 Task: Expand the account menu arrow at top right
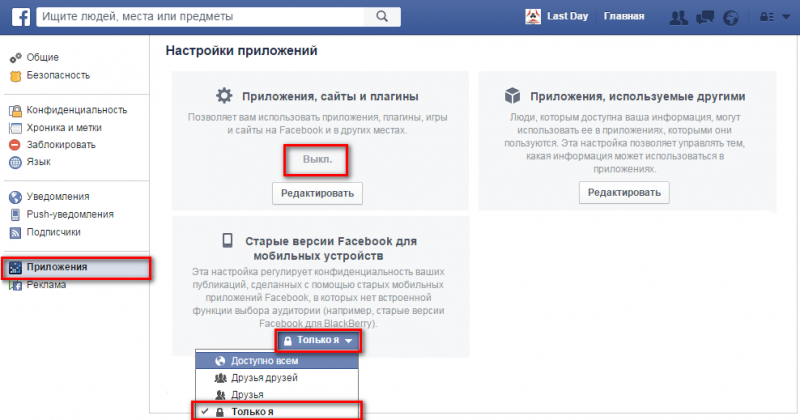tap(786, 17)
